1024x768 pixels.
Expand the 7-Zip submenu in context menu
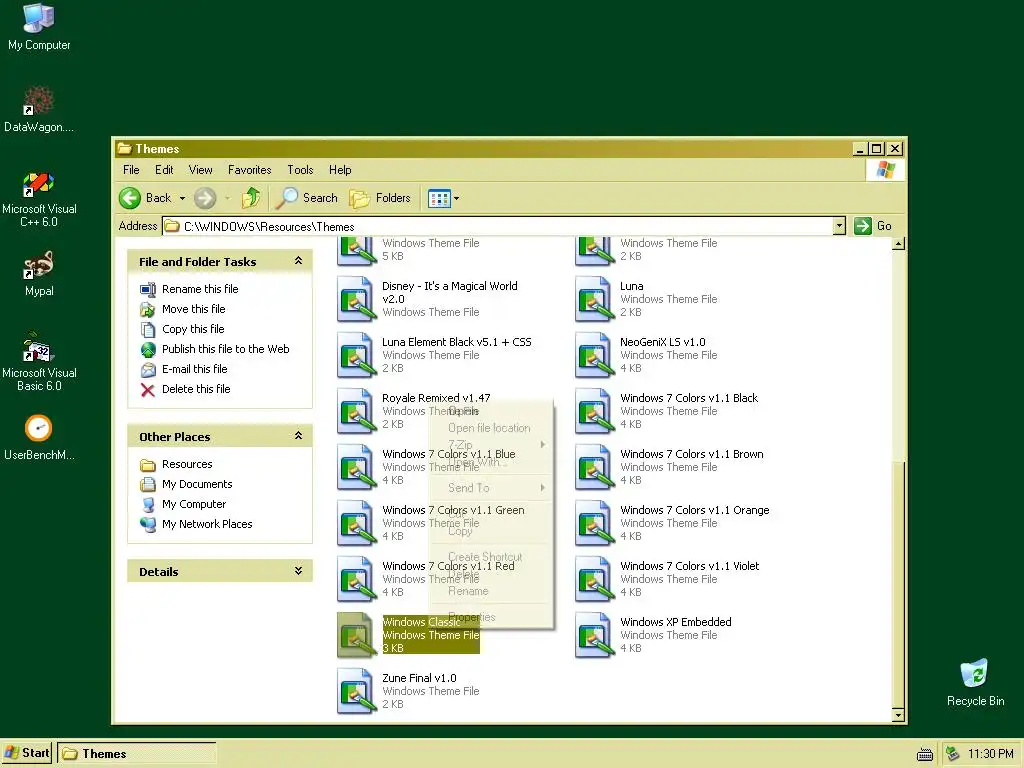(490, 445)
